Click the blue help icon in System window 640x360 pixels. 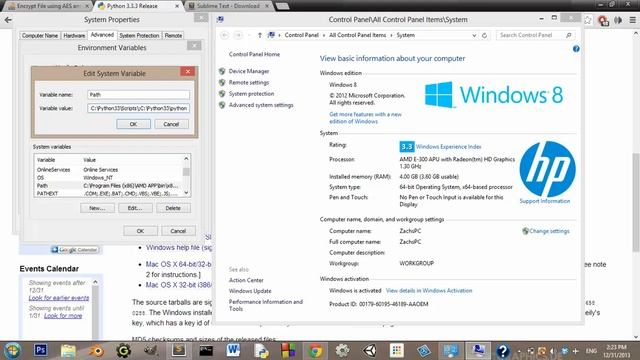pos(576,49)
